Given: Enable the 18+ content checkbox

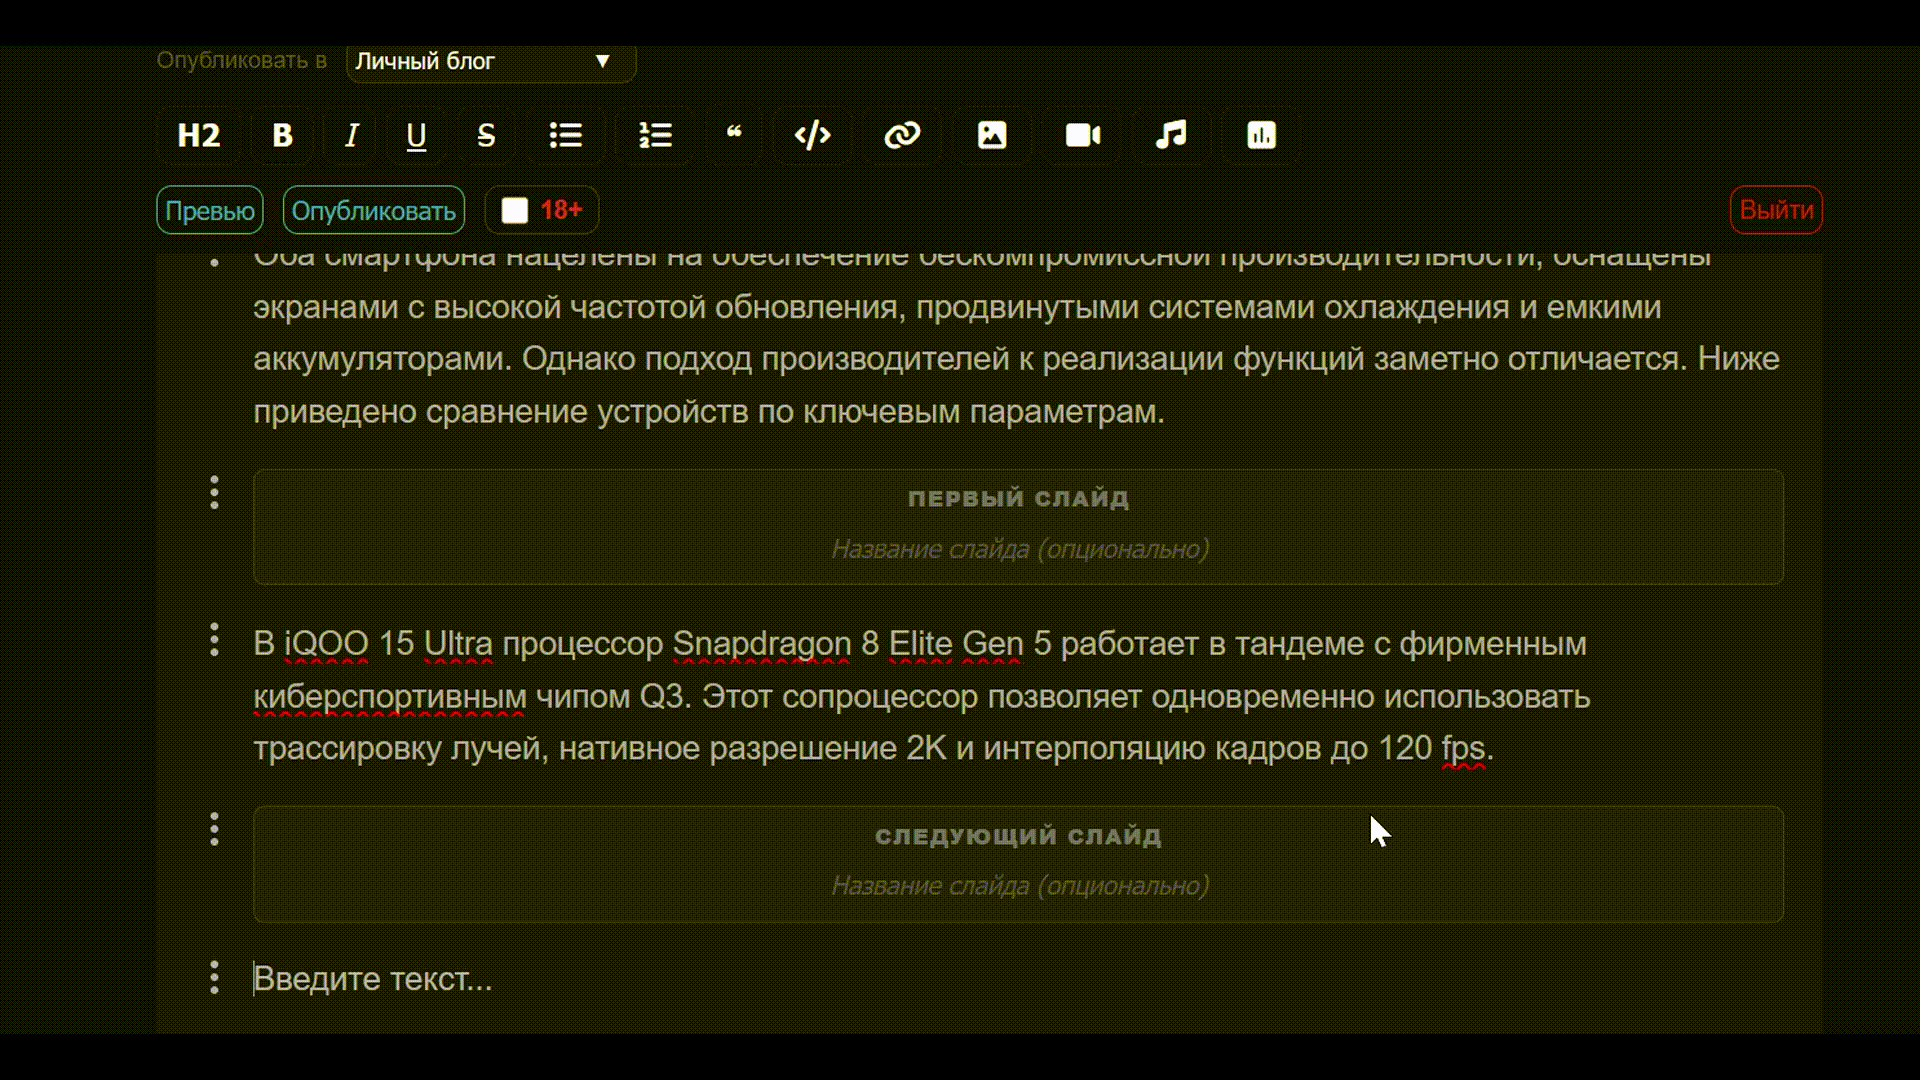Looking at the screenshot, I should [515, 210].
